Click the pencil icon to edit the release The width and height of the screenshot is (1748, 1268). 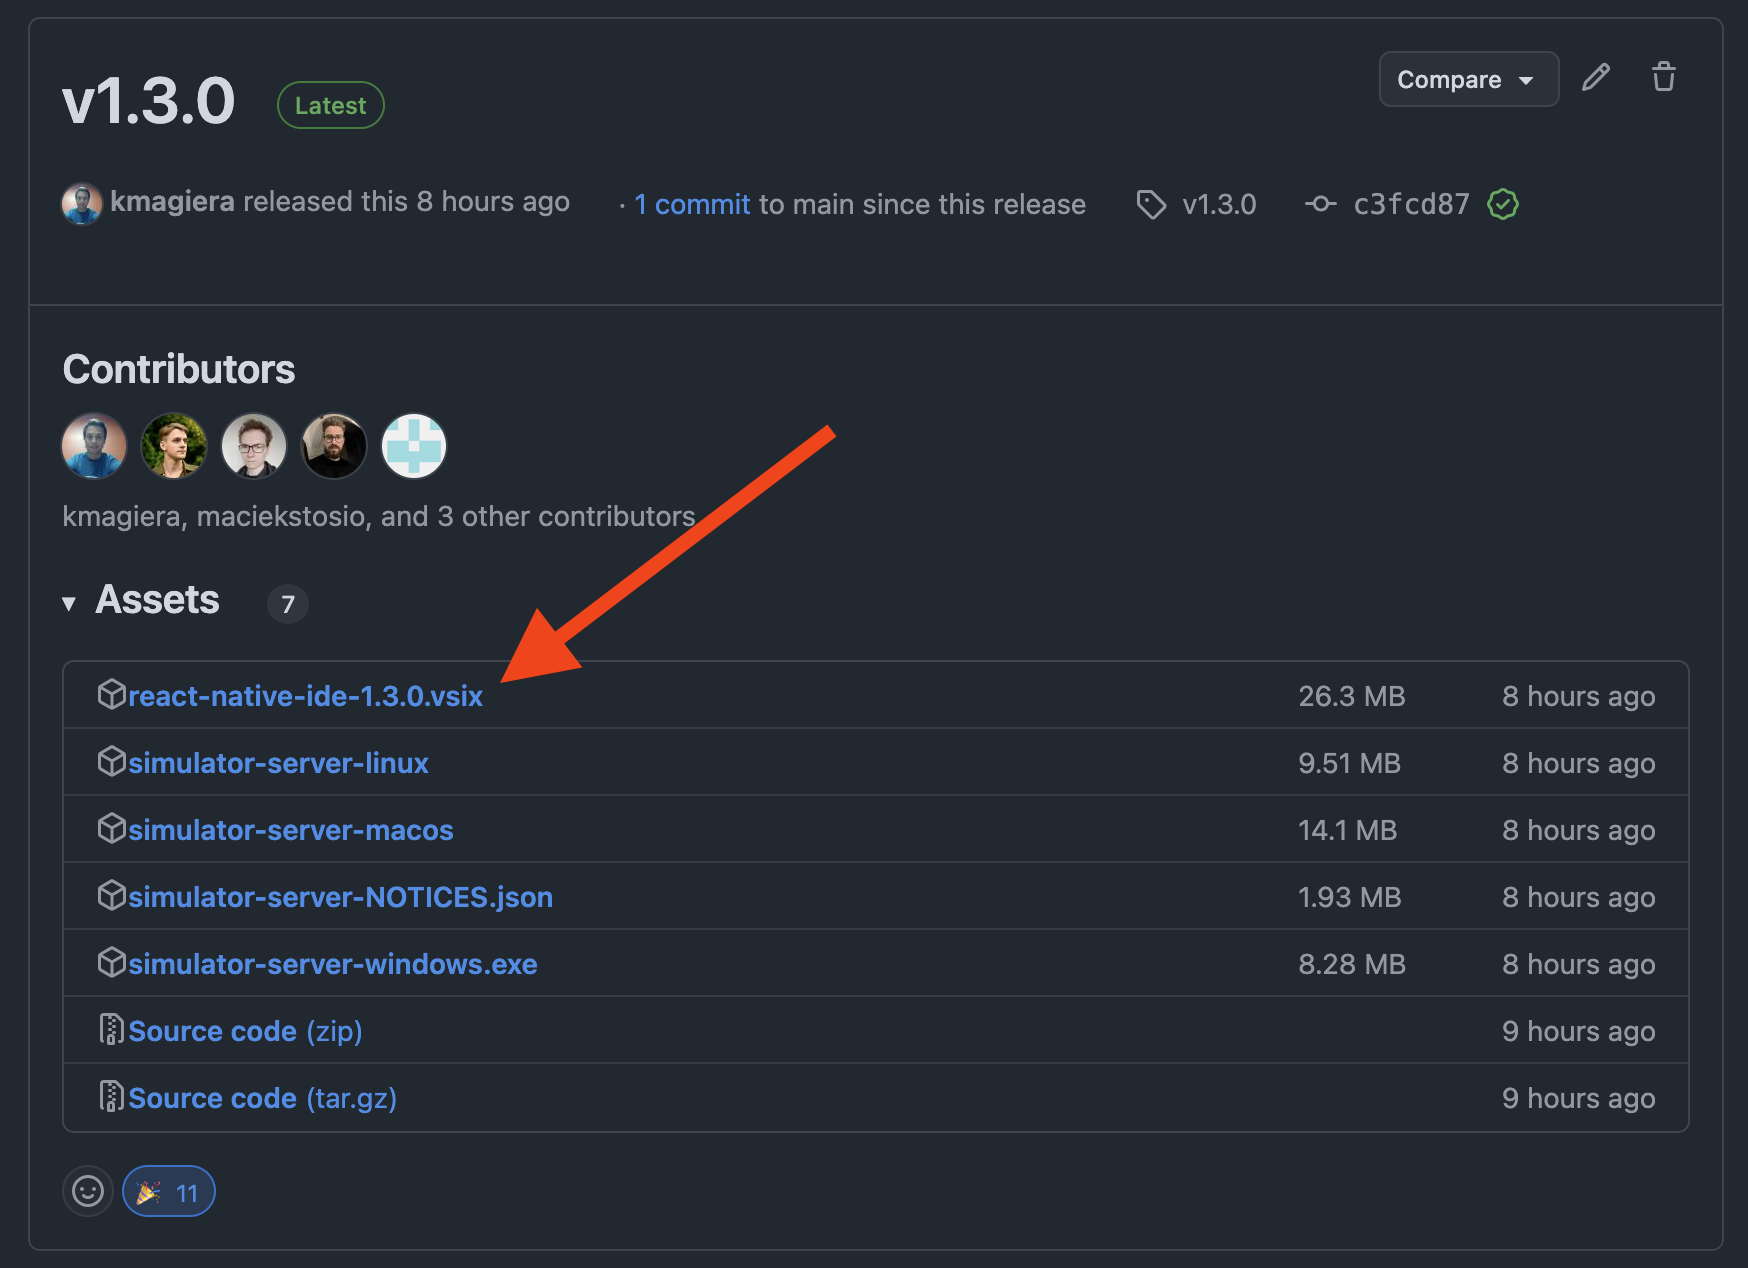(x=1596, y=77)
